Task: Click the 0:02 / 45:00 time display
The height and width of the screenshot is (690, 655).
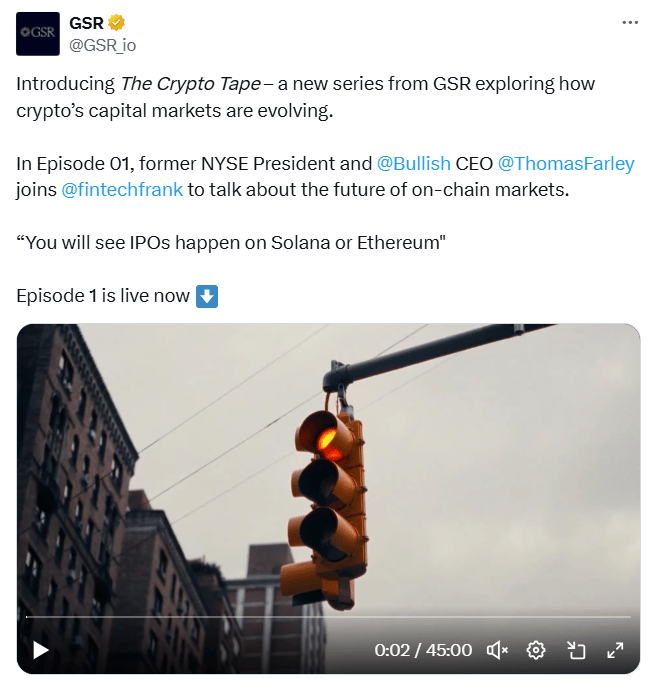Action: (423, 650)
